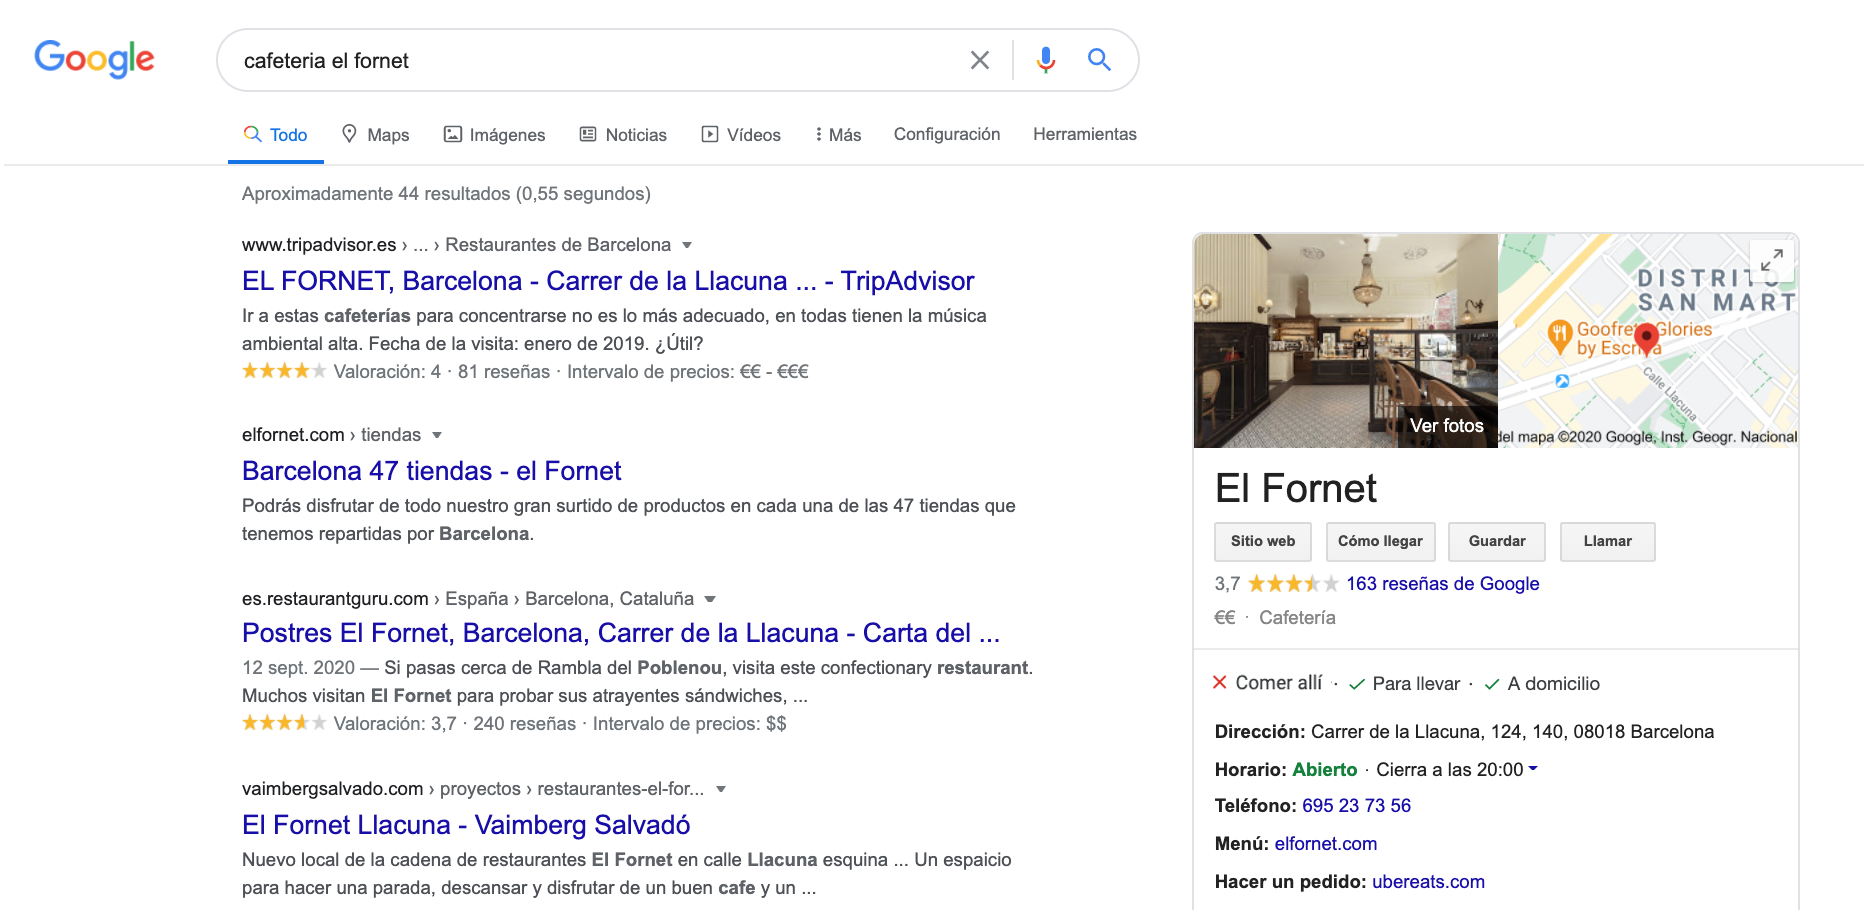Click the www.tripadvisor.es breadcrumb URL
The height and width of the screenshot is (914, 1872).
click(x=319, y=245)
